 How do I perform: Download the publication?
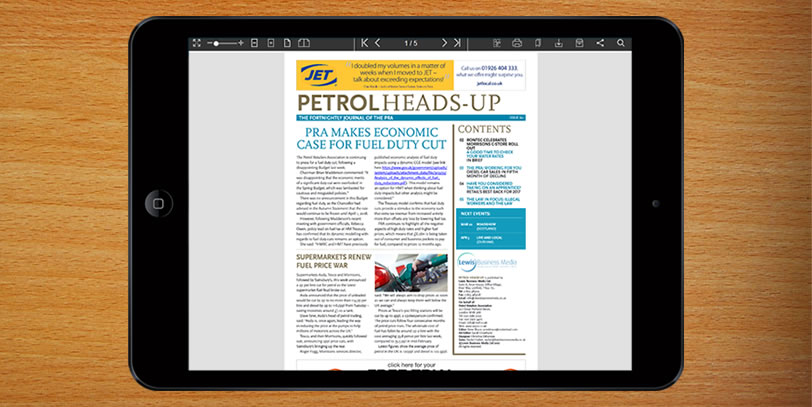coord(559,43)
